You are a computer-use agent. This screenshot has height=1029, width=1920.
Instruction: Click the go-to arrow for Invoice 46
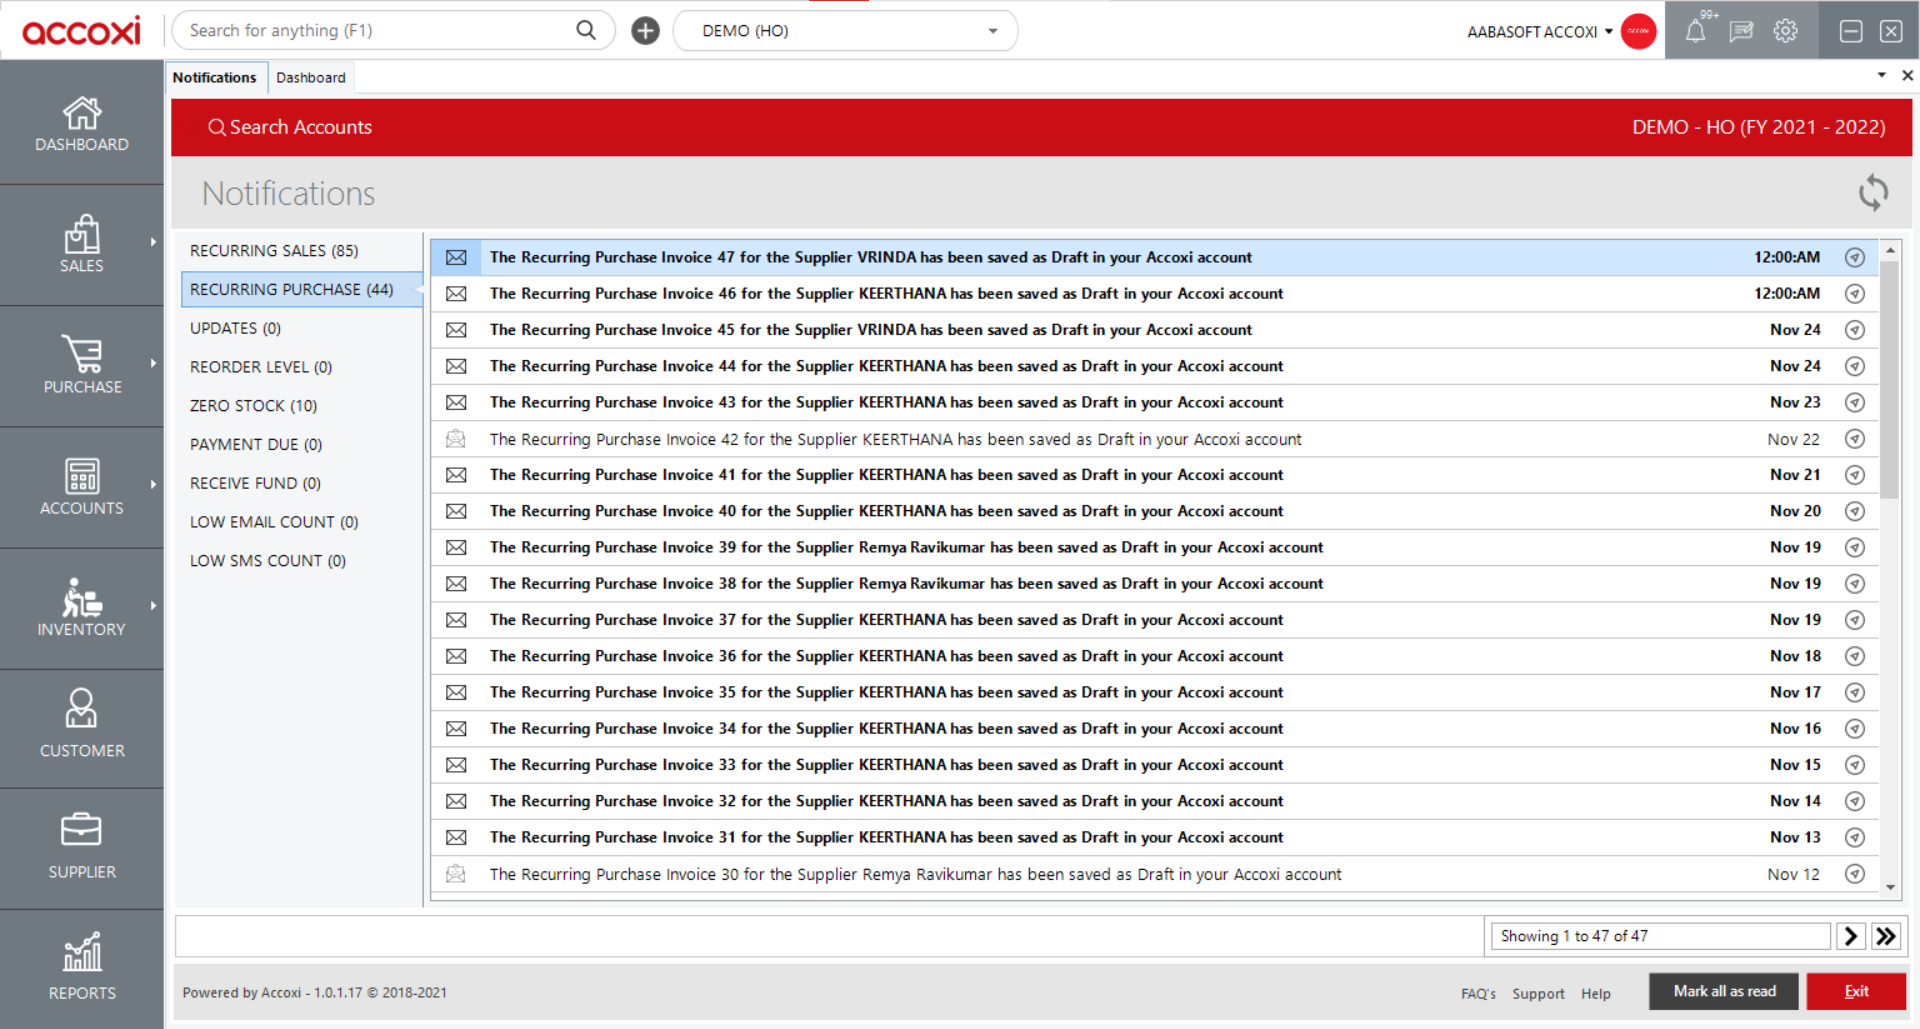(1855, 294)
